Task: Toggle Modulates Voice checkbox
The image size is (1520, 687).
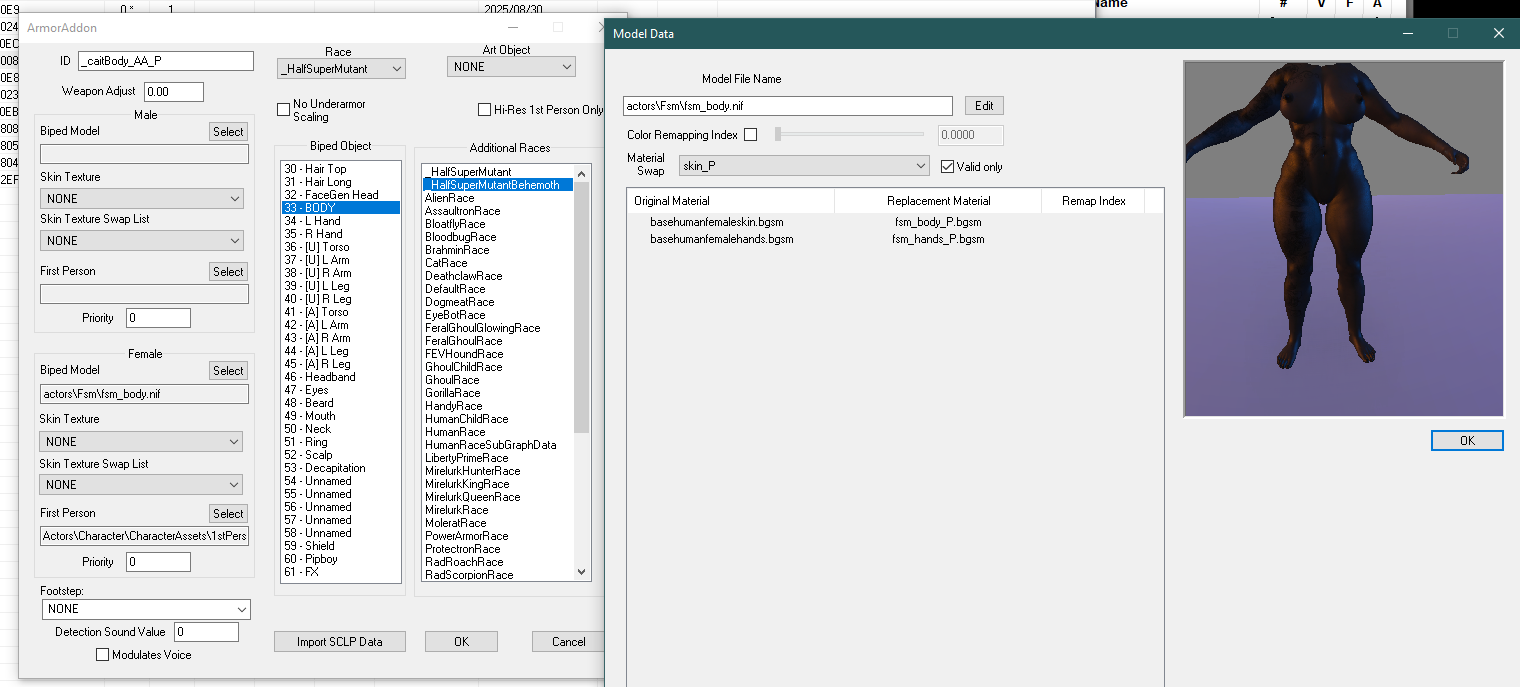Action: coord(102,655)
